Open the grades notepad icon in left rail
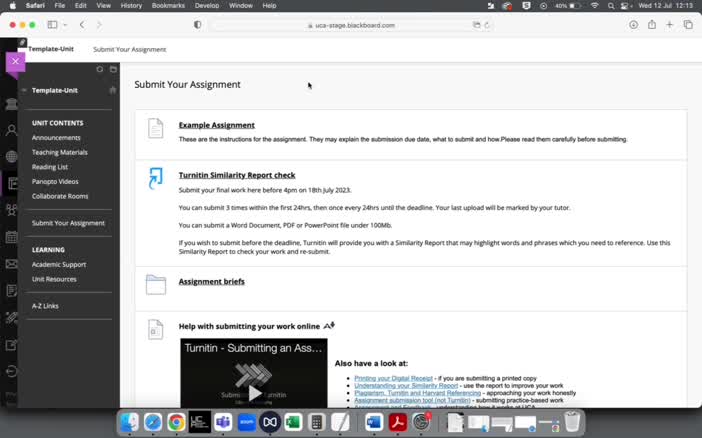 (11, 291)
